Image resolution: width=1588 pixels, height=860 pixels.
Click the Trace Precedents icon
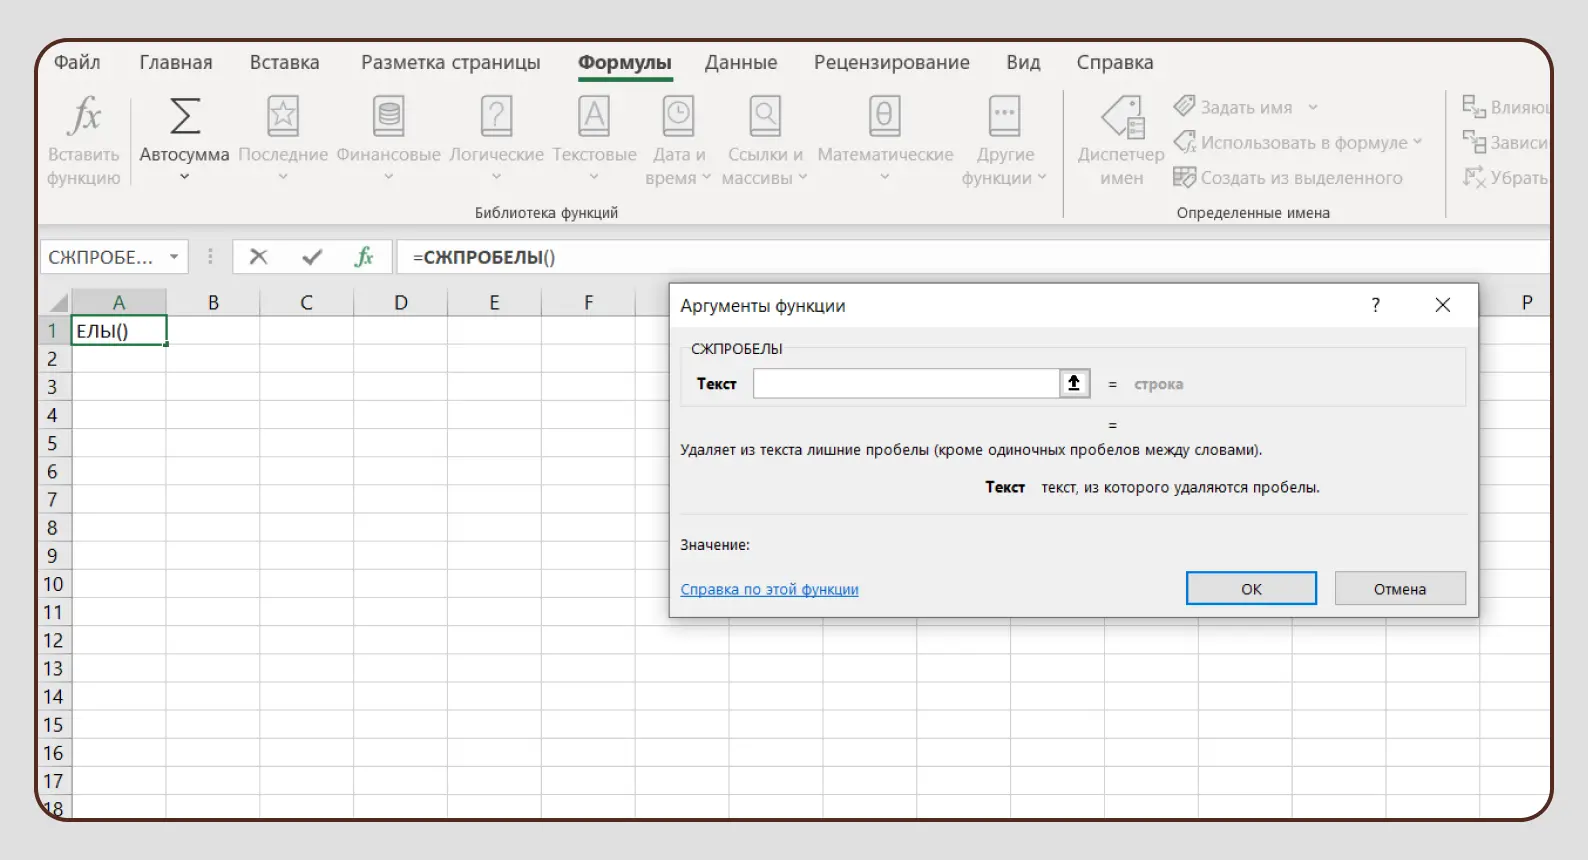[x=1474, y=106]
